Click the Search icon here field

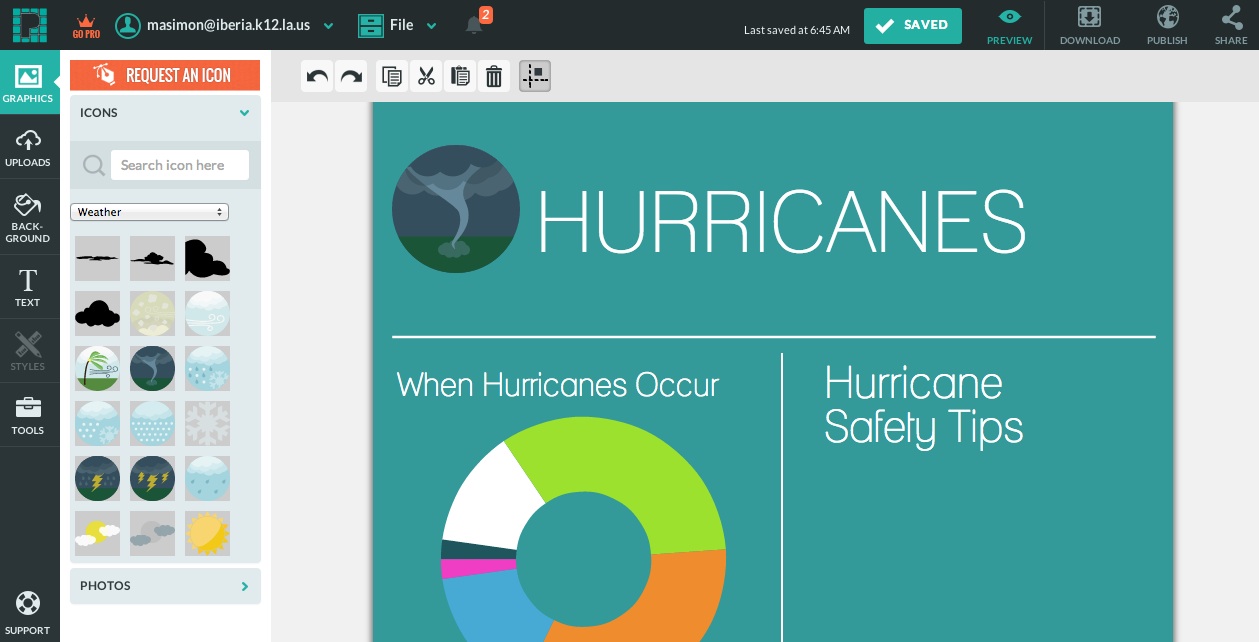pyautogui.click(x=180, y=166)
